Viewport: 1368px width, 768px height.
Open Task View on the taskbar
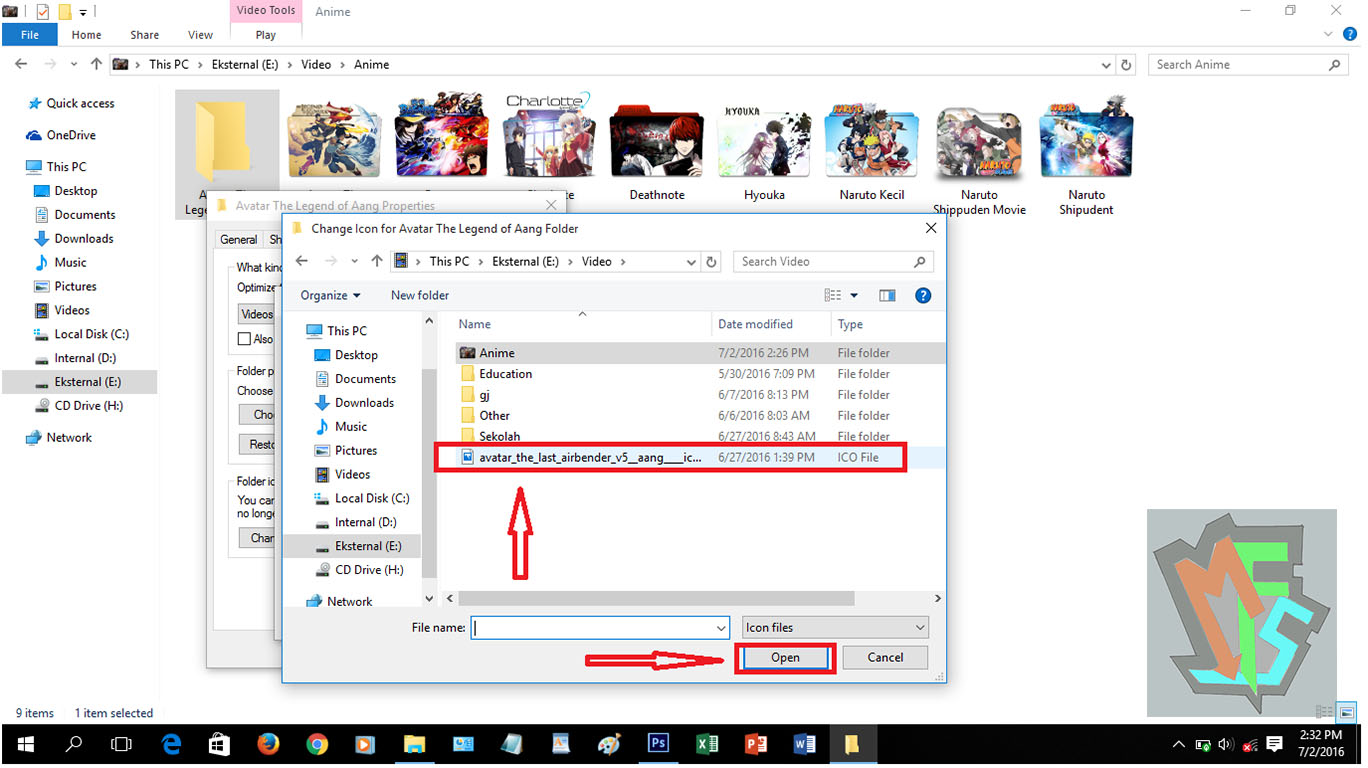pyautogui.click(x=121, y=744)
